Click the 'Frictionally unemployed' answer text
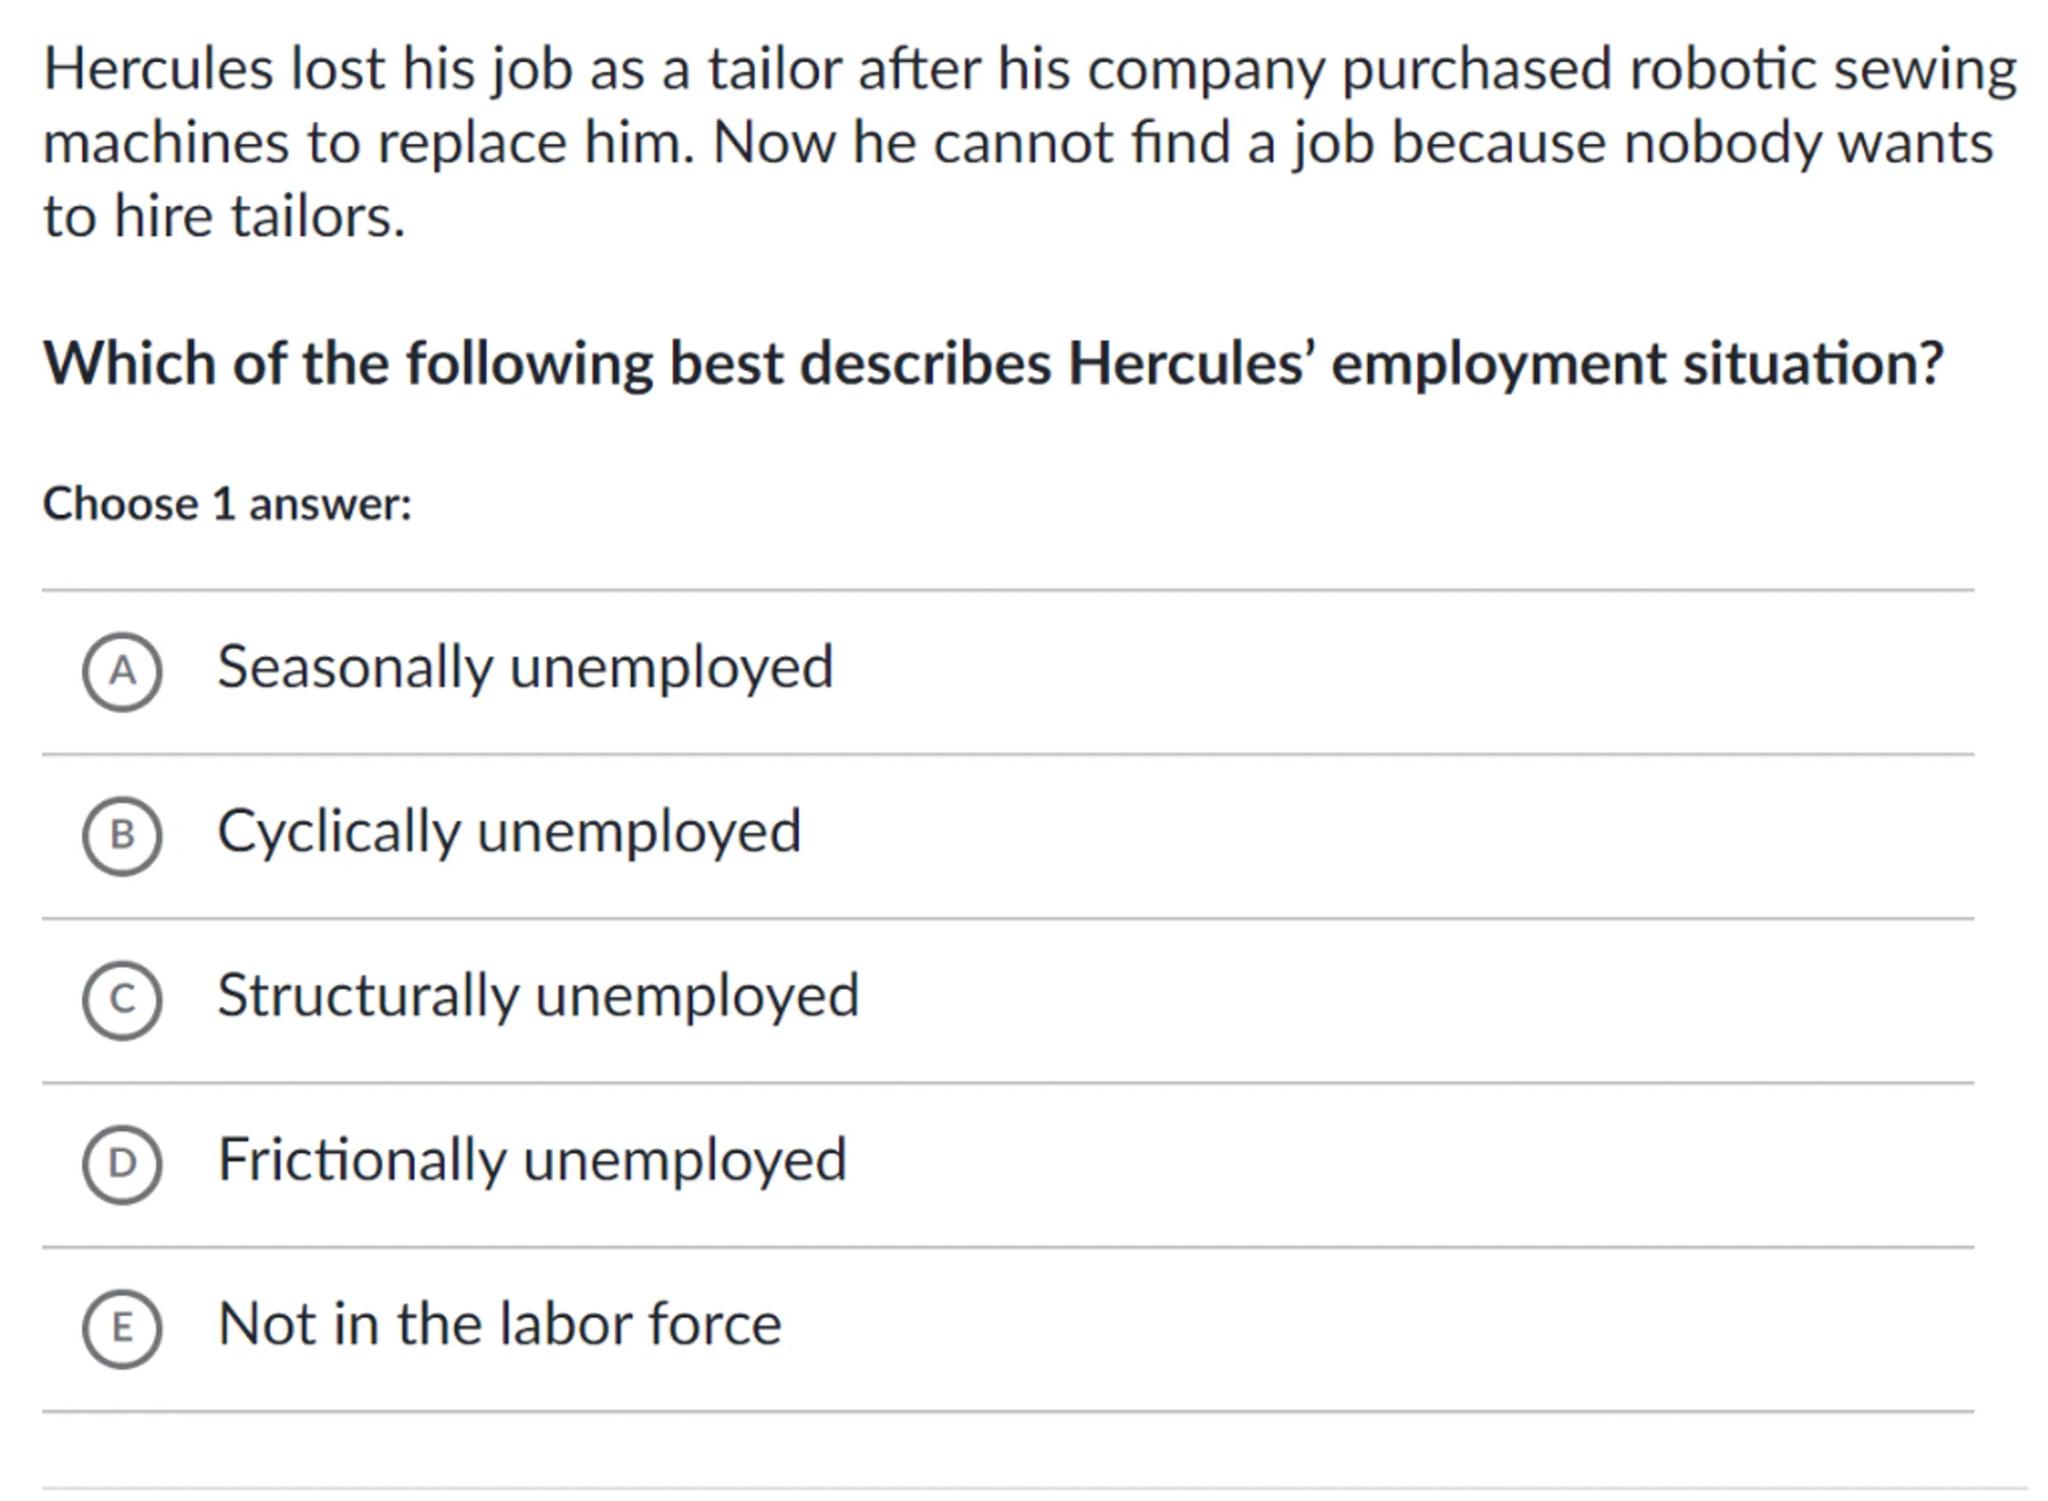 click(x=532, y=1160)
